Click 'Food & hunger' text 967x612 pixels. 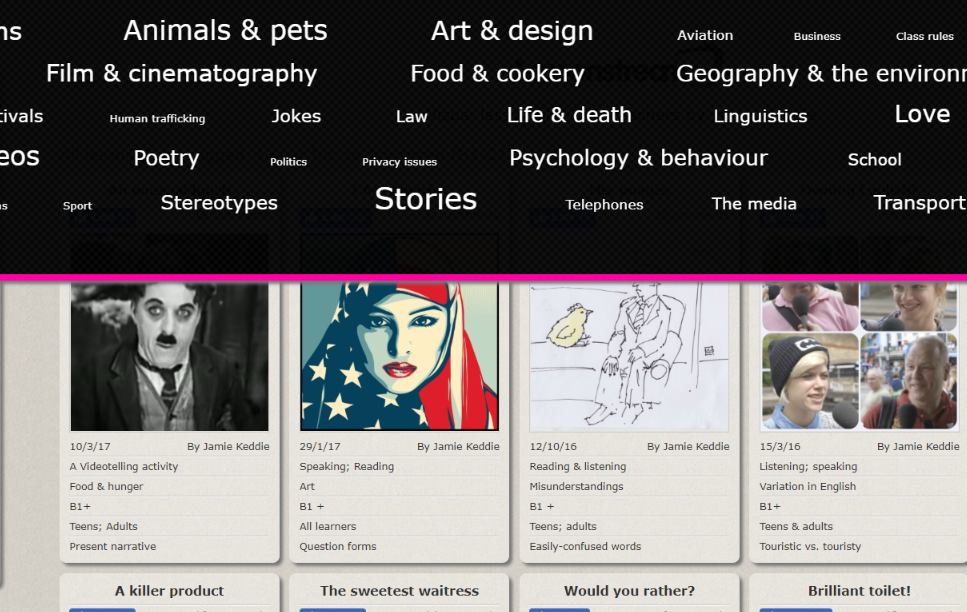106,487
